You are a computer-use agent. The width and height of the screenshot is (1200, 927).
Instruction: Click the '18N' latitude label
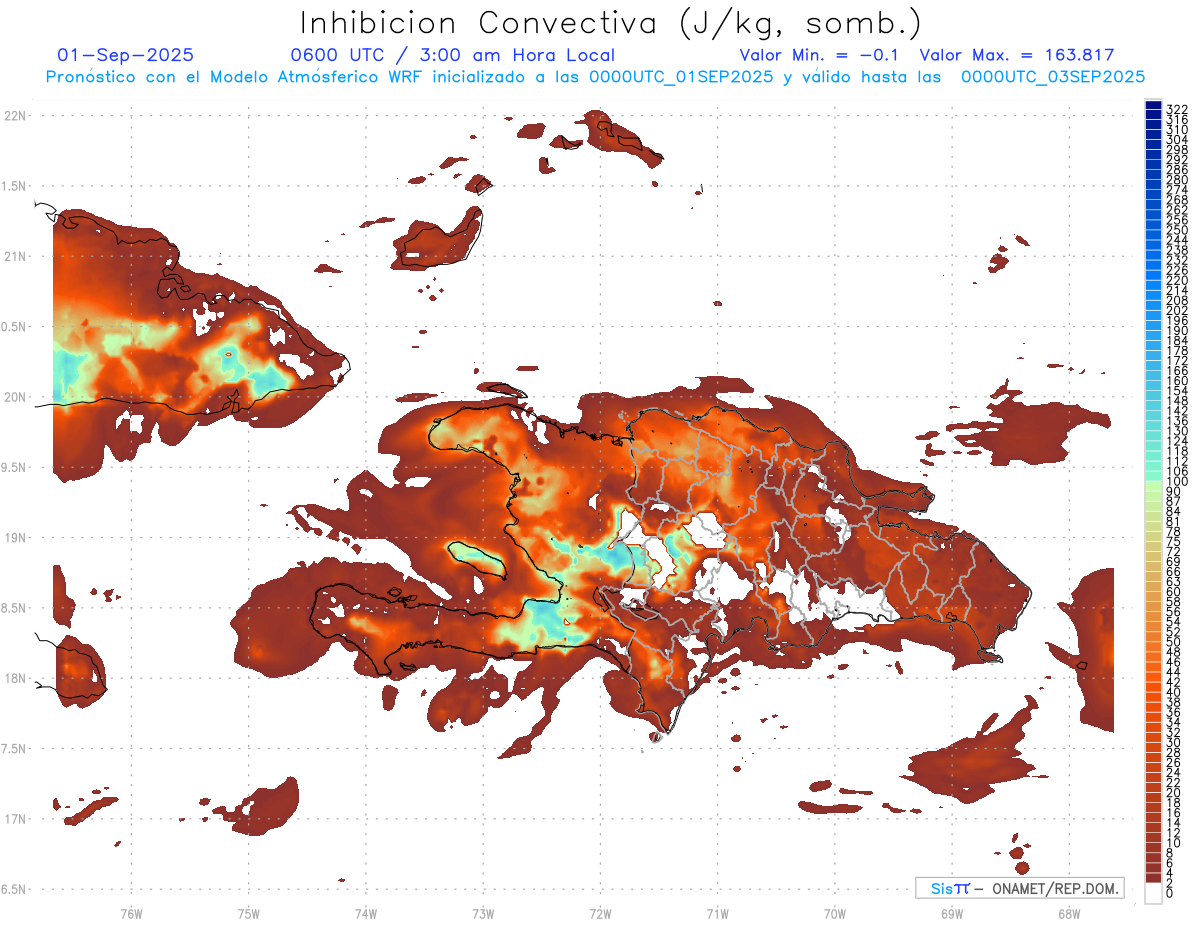(17, 678)
